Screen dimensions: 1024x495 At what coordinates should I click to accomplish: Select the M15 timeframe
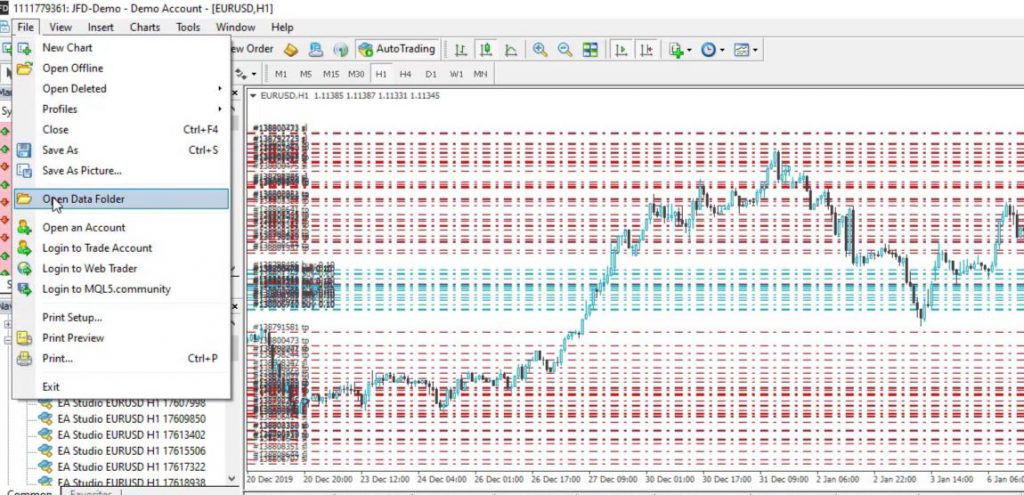tap(331, 74)
